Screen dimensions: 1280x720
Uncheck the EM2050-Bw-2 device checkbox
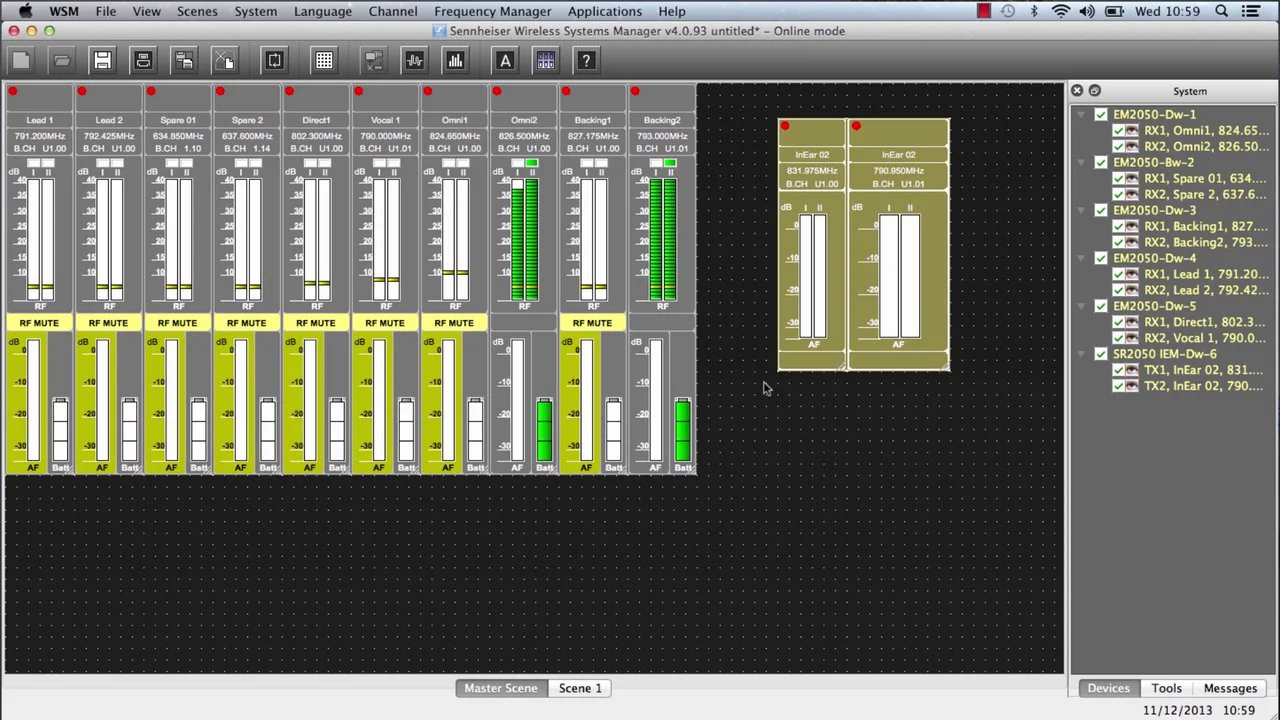1101,163
